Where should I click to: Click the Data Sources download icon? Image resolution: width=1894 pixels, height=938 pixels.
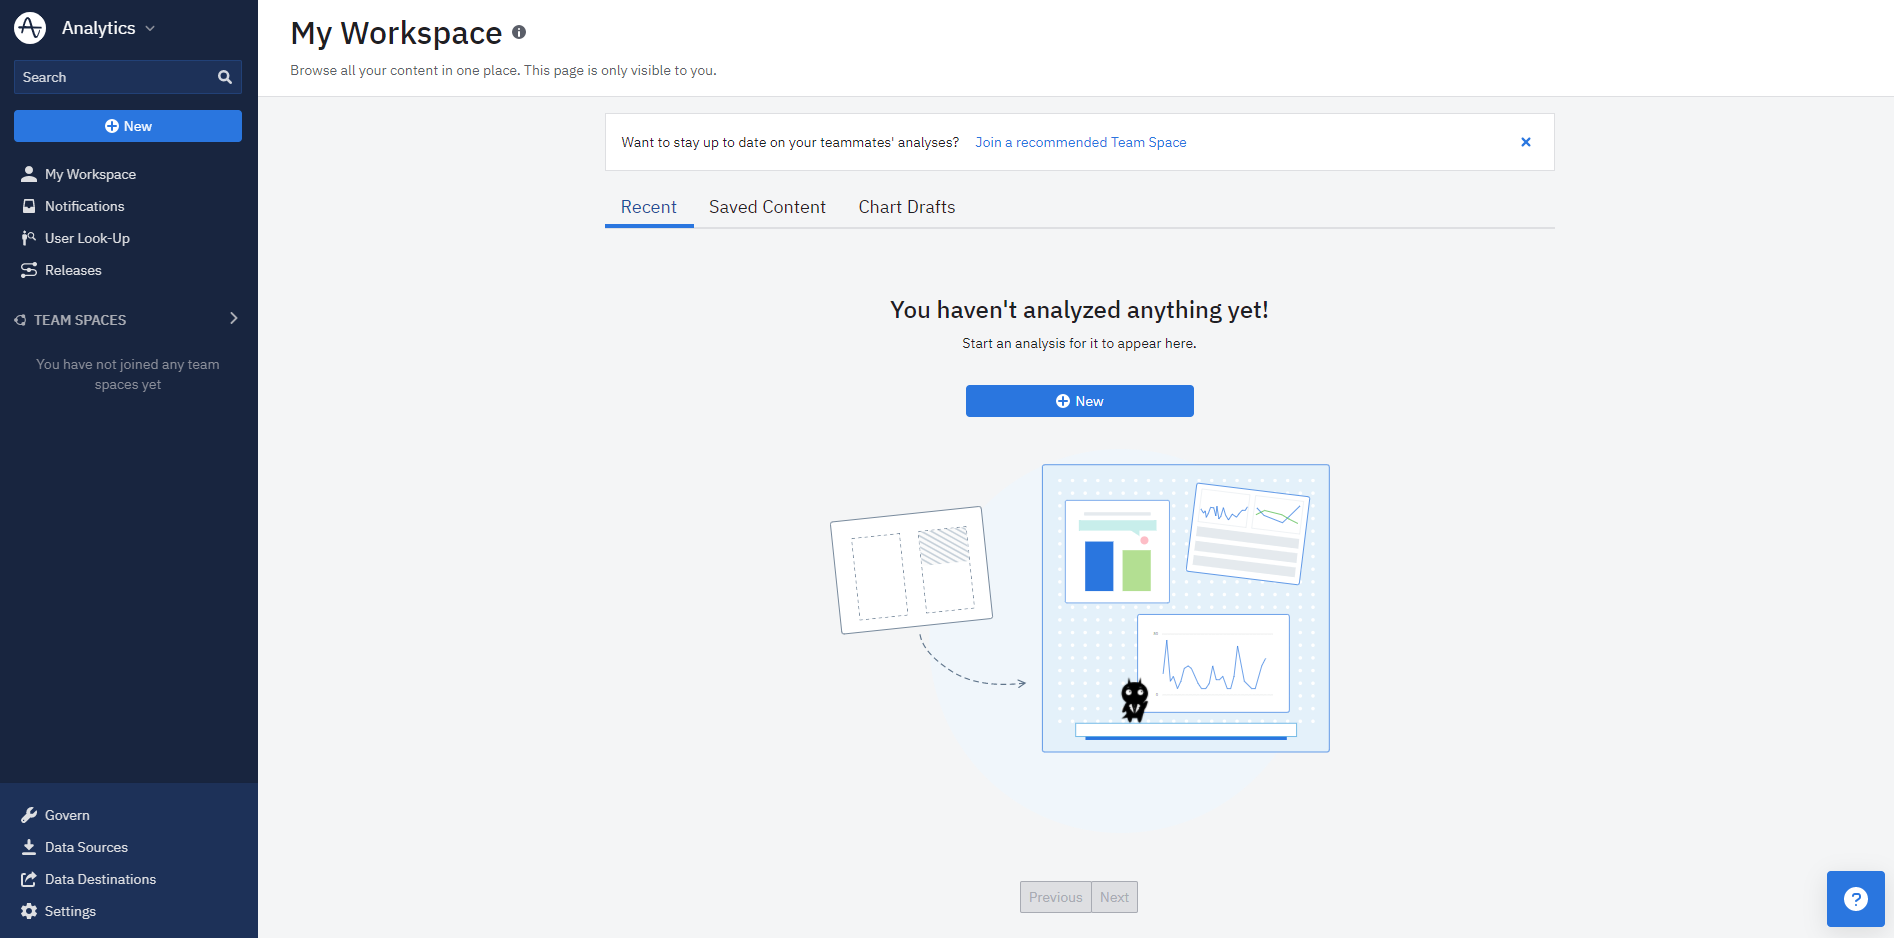pos(29,847)
